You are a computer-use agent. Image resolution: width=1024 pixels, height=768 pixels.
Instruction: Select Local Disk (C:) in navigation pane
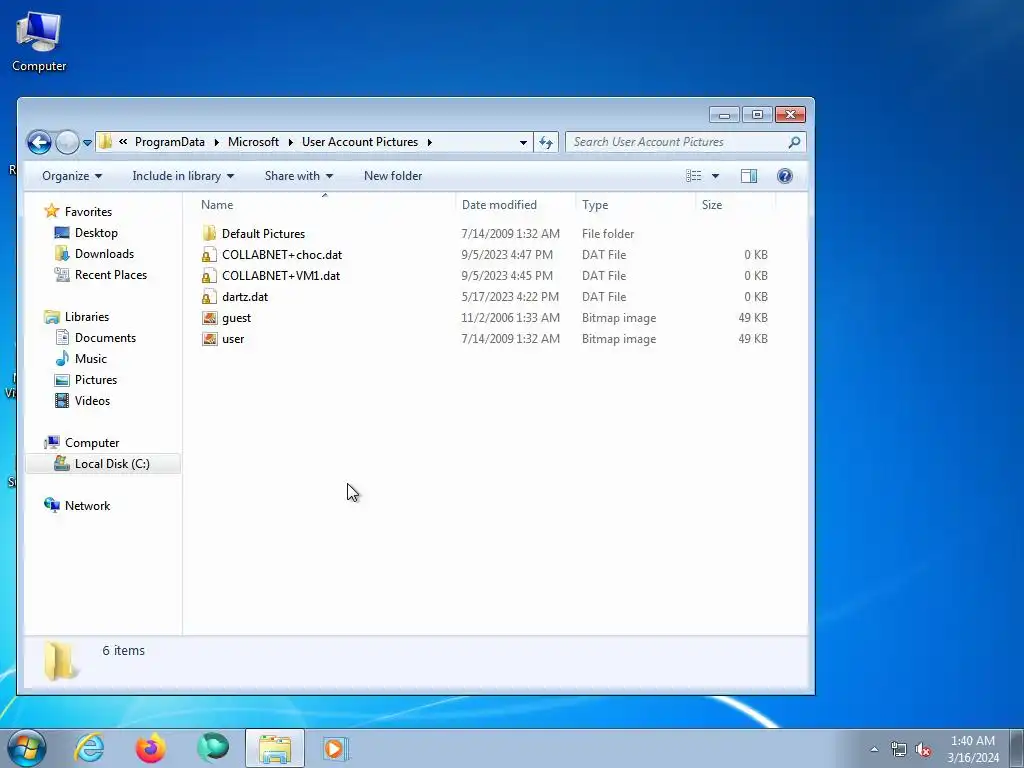point(103,464)
